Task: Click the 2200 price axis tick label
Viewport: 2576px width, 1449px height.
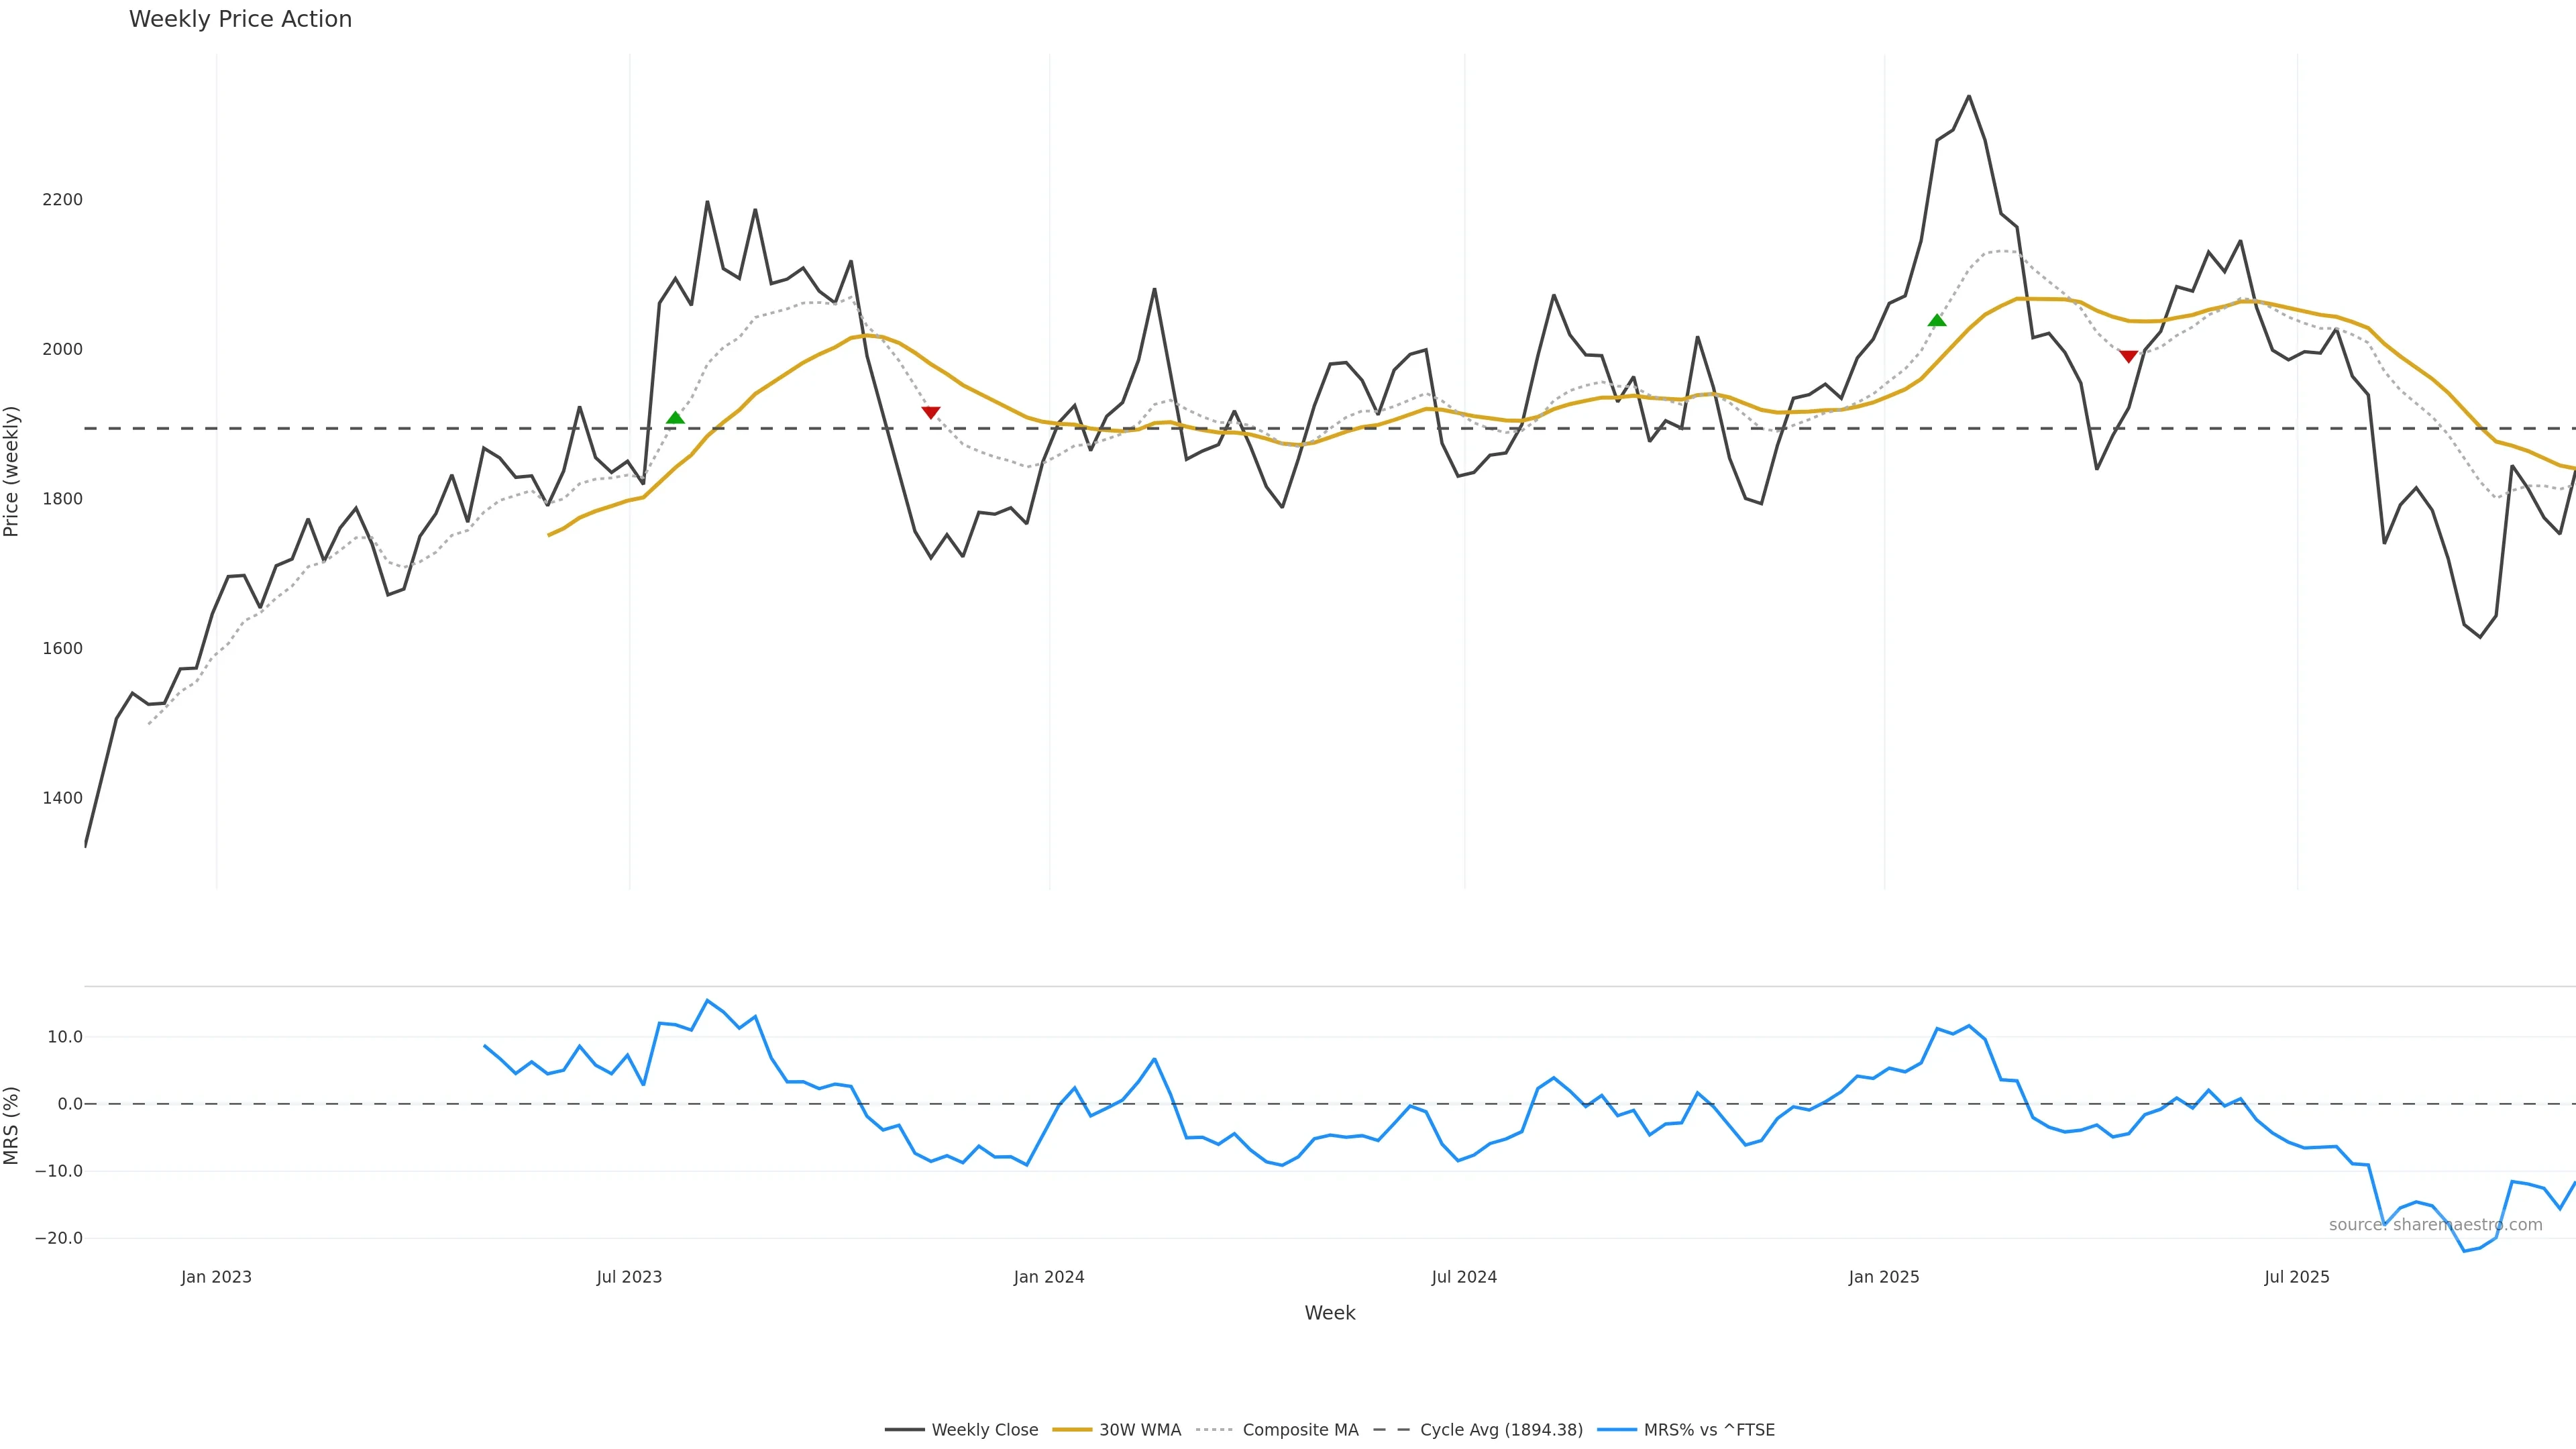Action: click(62, 200)
